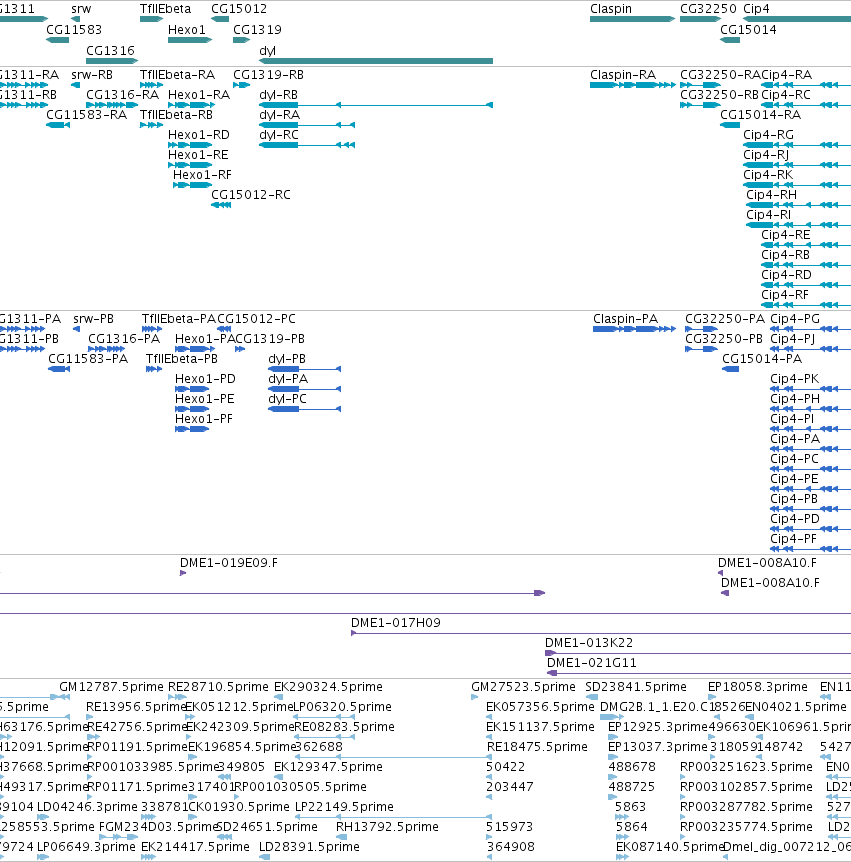Screen dimensions: 851x862
Task: Open the CG15012-RC transcript label
Action: point(251,195)
